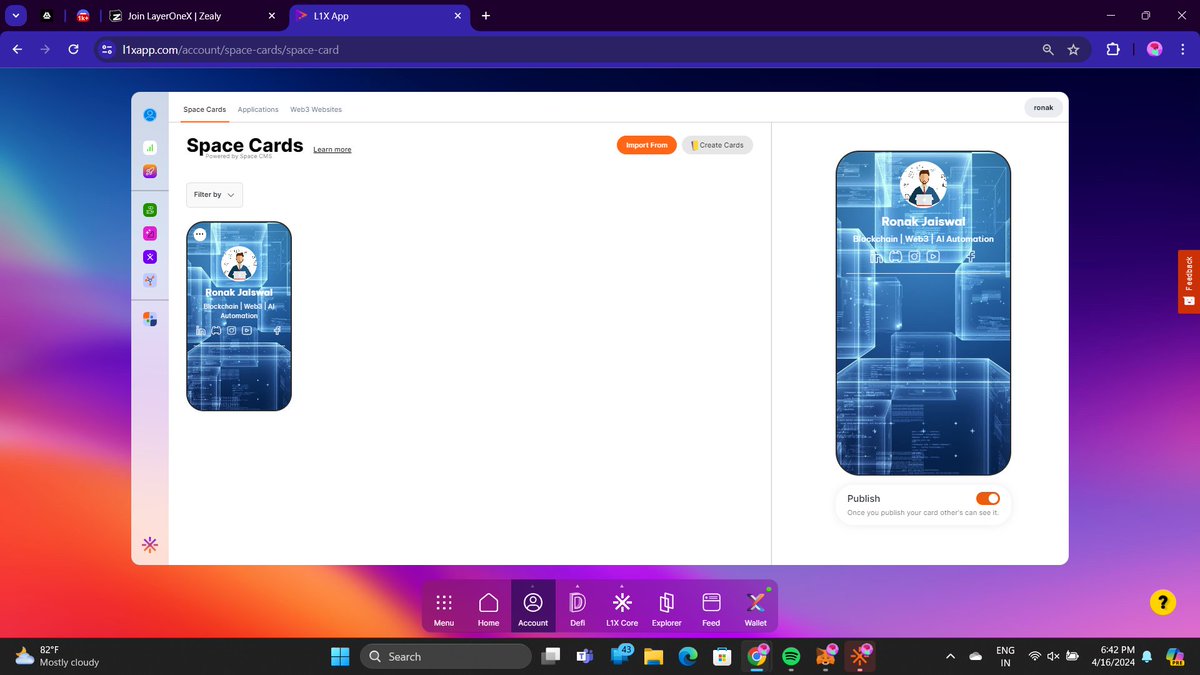
Task: Select the Ronak Jaiswal card thumbnail
Action: tap(239, 316)
